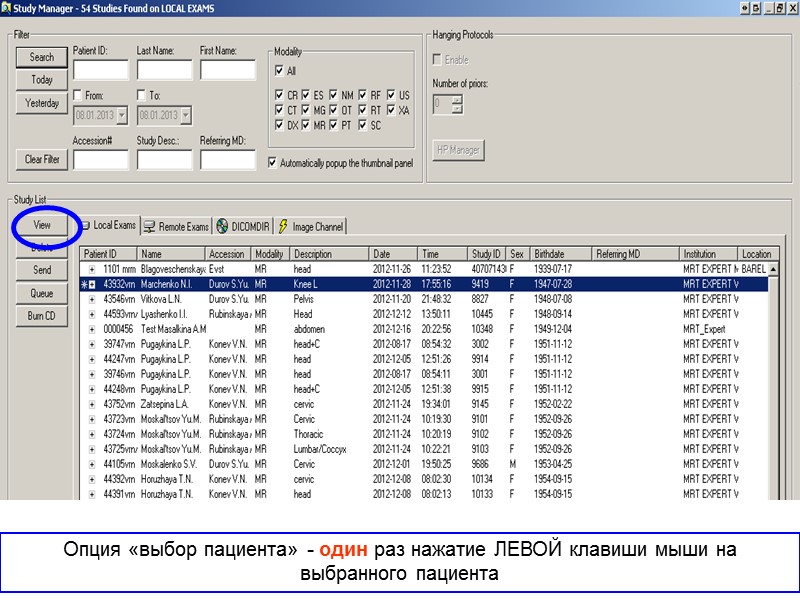
Task: Uncheck the XA modality checkbox
Action: coord(391,110)
